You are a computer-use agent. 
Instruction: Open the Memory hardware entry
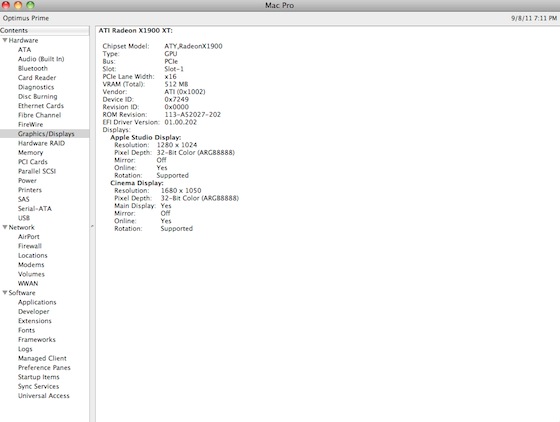click(x=31, y=152)
